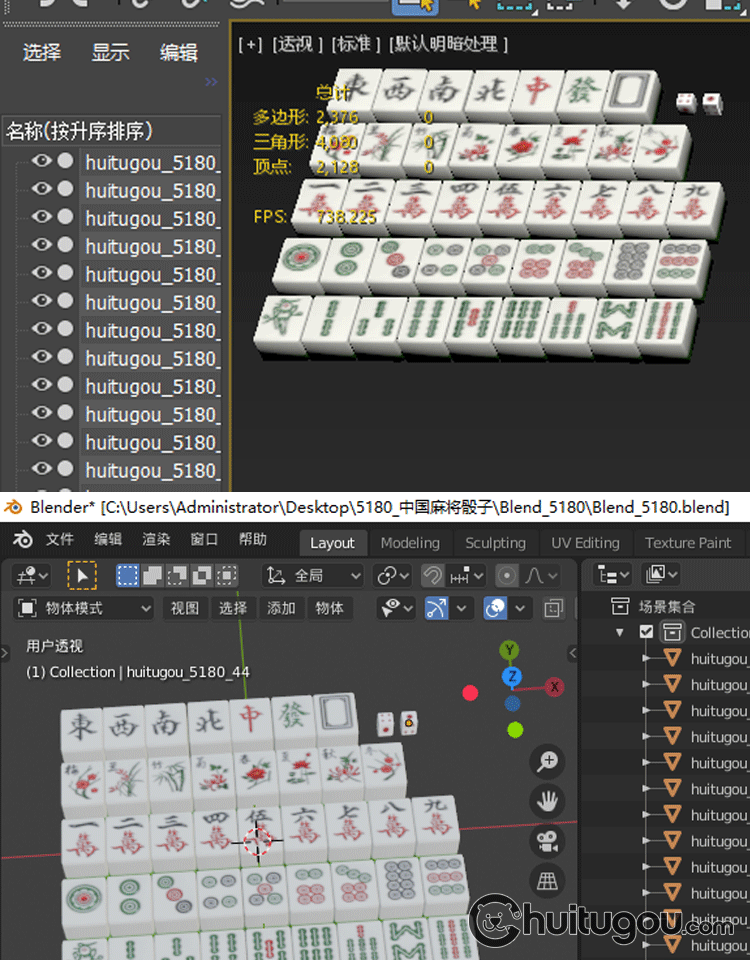Viewport: 750px width, 960px height.
Task: Click the 添加 button in viewport header
Action: pos(281,608)
